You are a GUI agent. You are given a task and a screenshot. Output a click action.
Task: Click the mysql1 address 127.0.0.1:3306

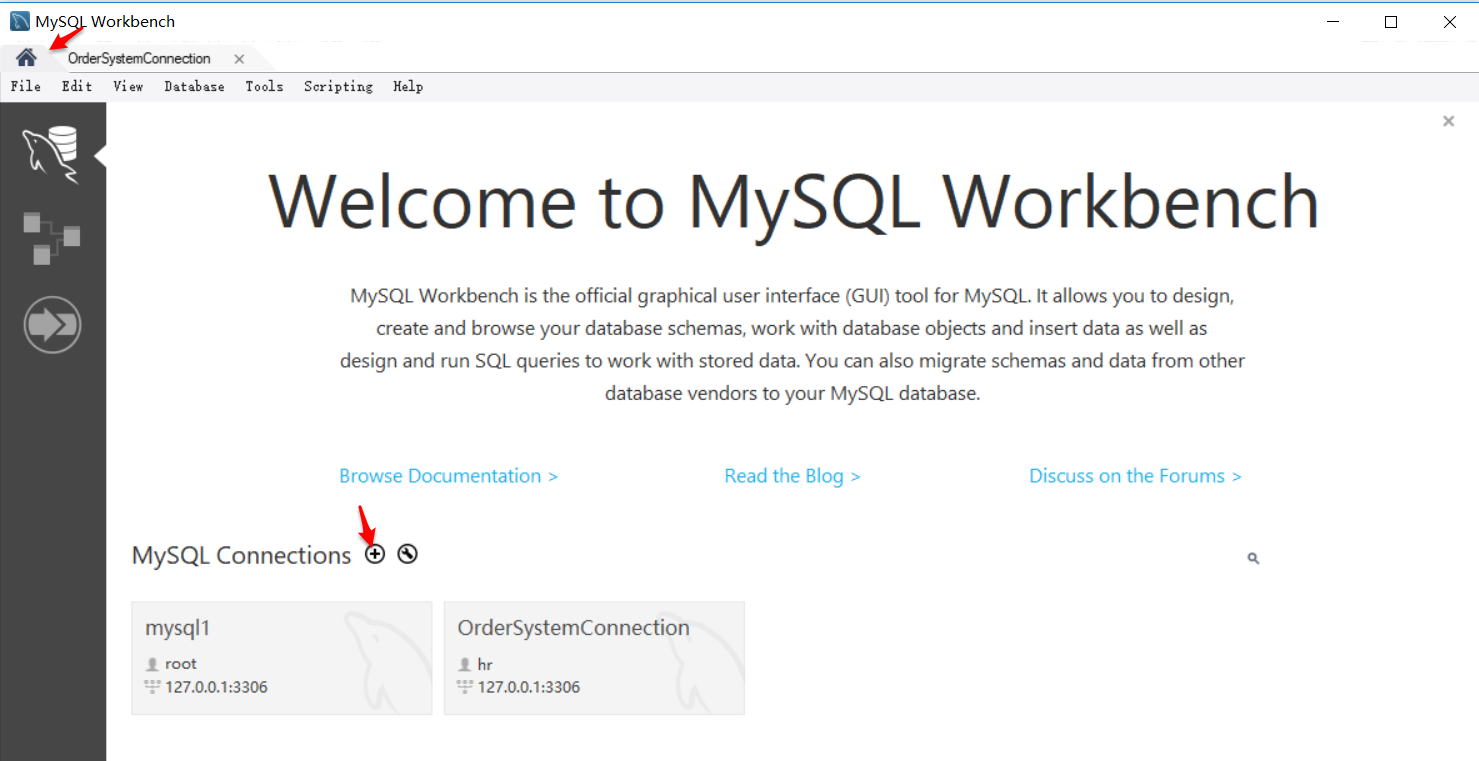point(216,687)
